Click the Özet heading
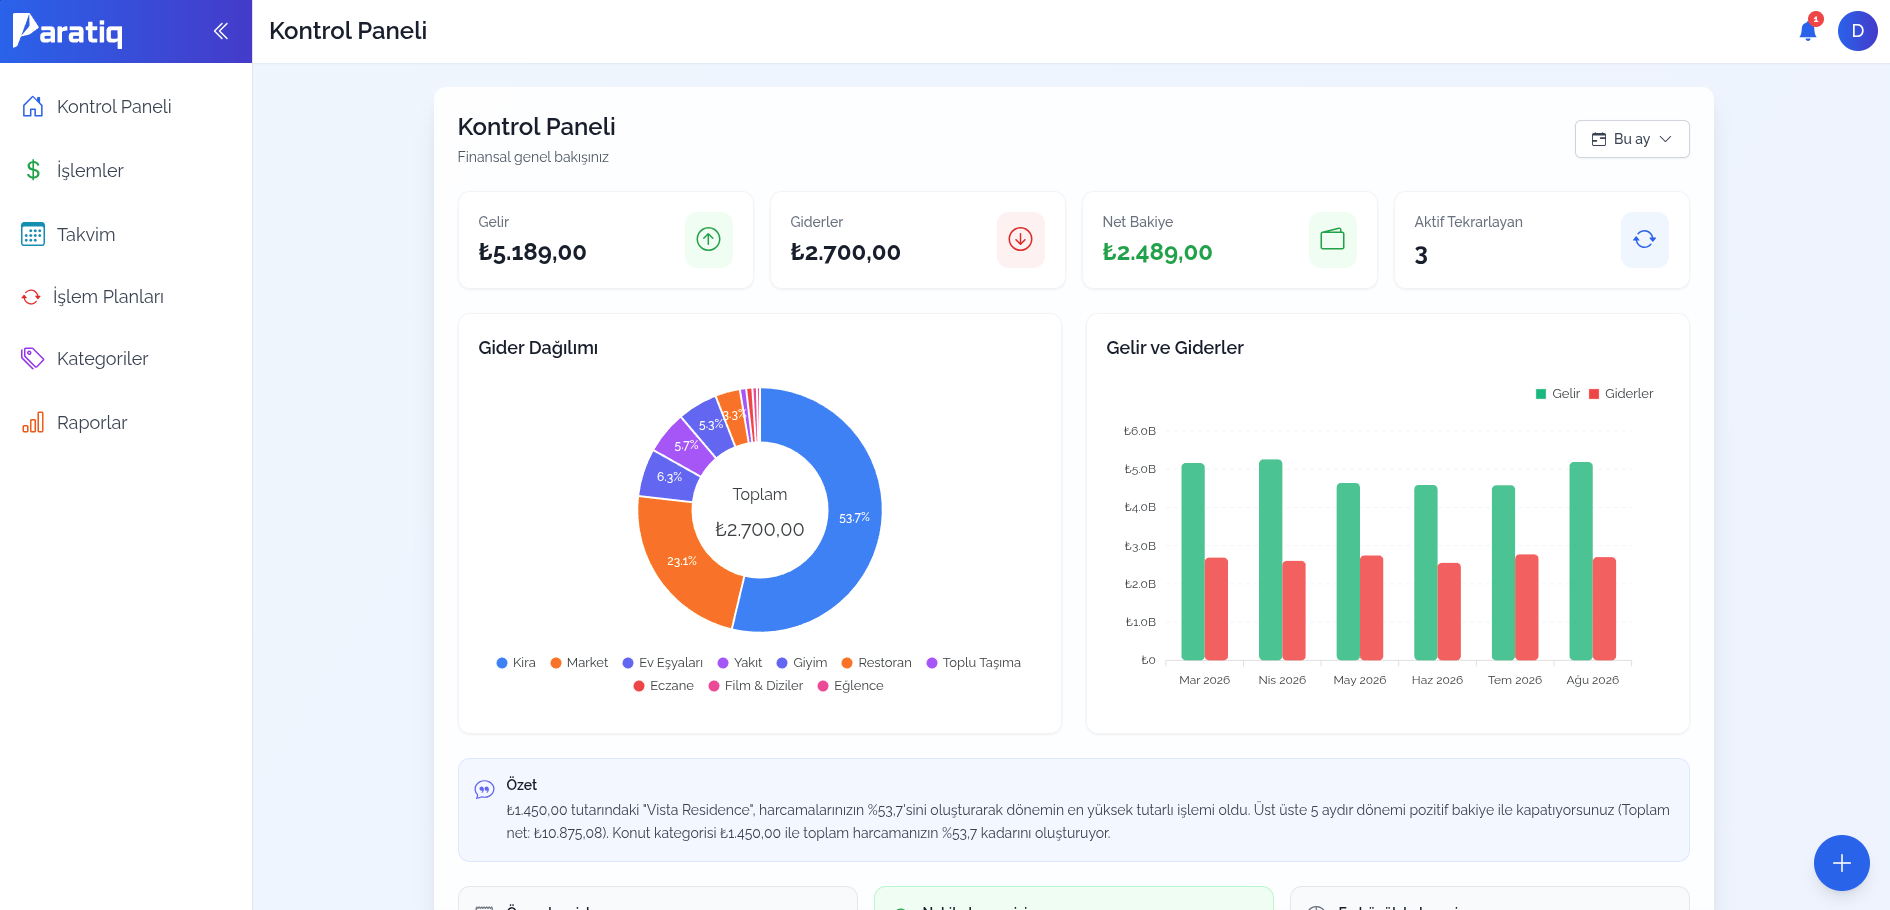This screenshot has height=910, width=1890. [x=522, y=785]
